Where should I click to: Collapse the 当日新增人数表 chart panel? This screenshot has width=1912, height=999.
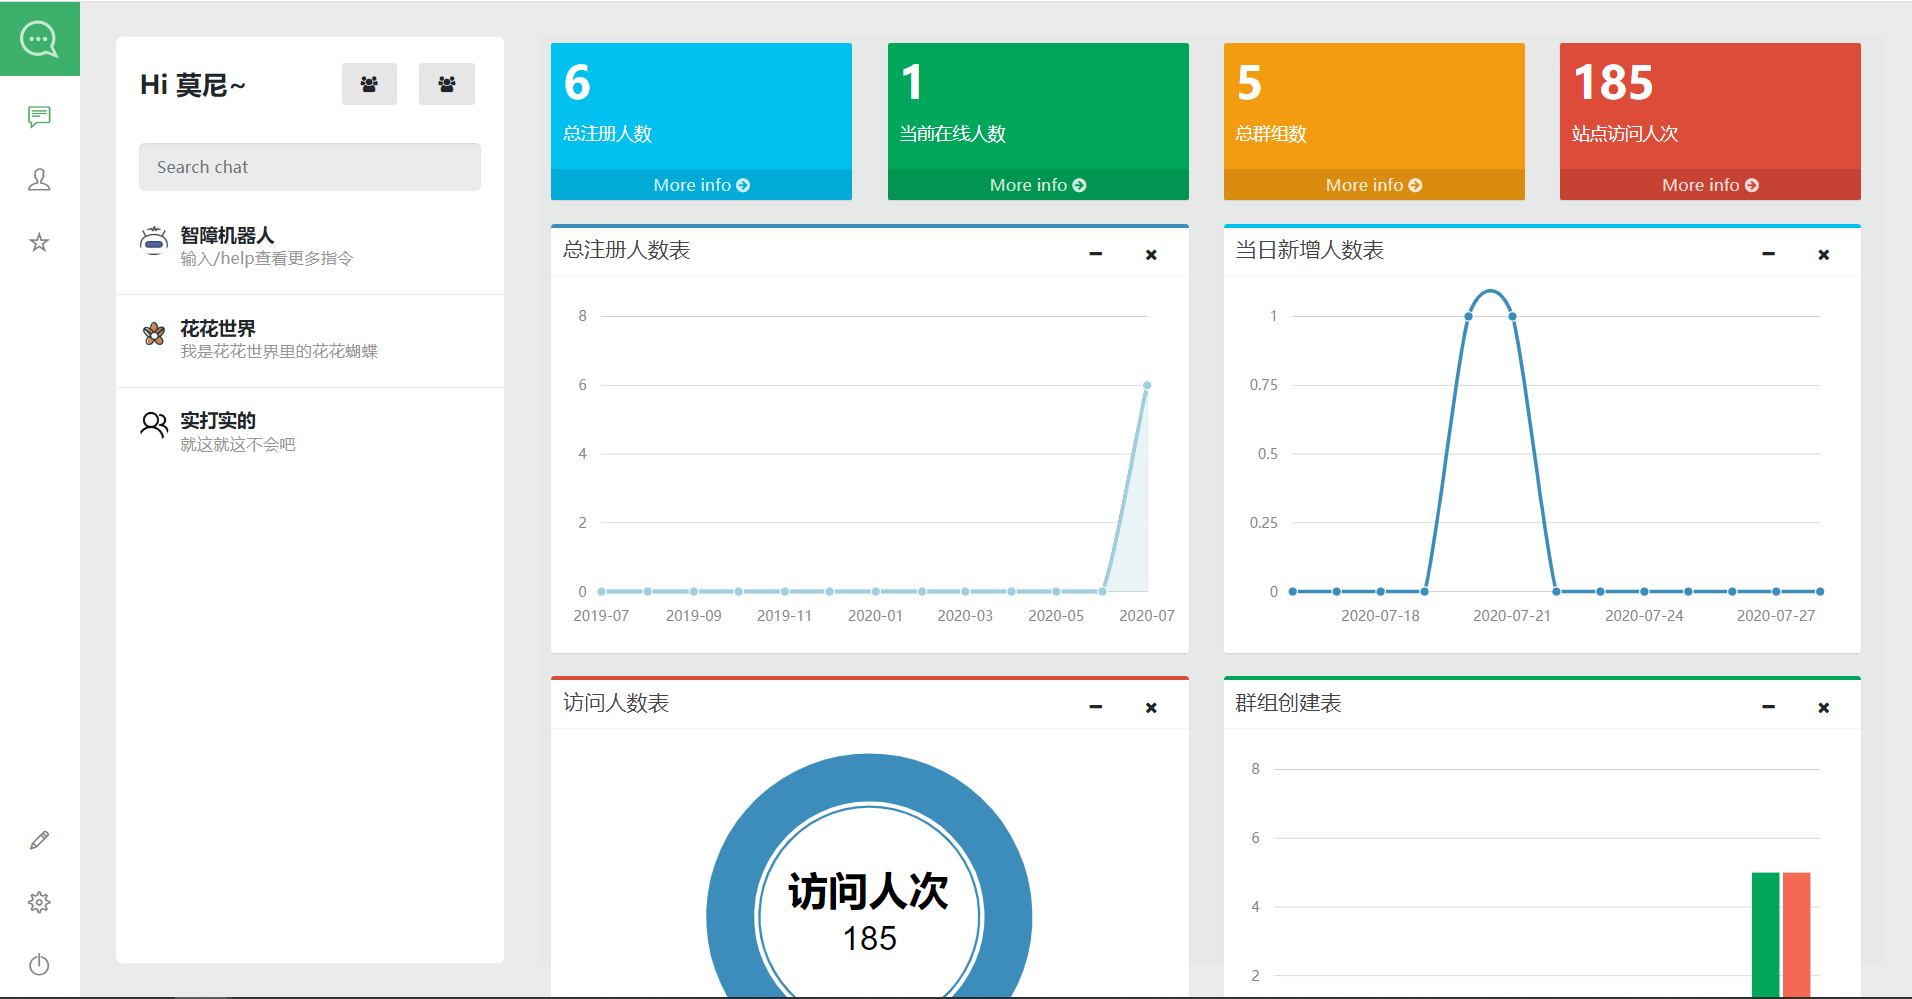pos(1768,254)
